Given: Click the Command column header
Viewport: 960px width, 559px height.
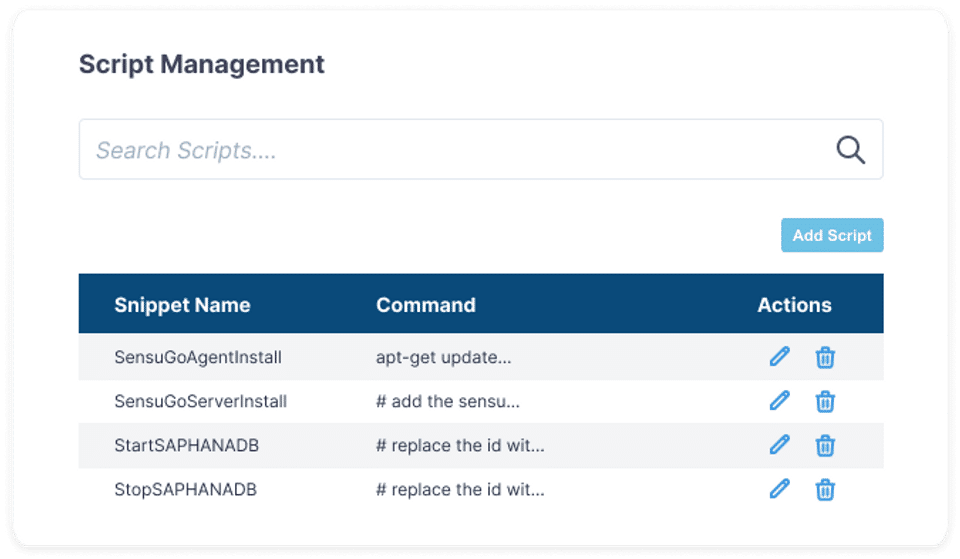Looking at the screenshot, I should [426, 305].
